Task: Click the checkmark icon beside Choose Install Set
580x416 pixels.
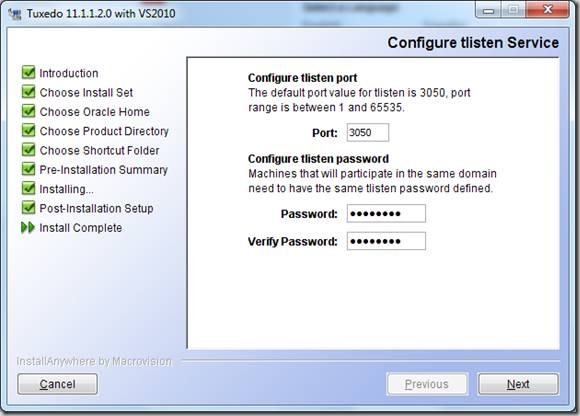Action: 28,92
